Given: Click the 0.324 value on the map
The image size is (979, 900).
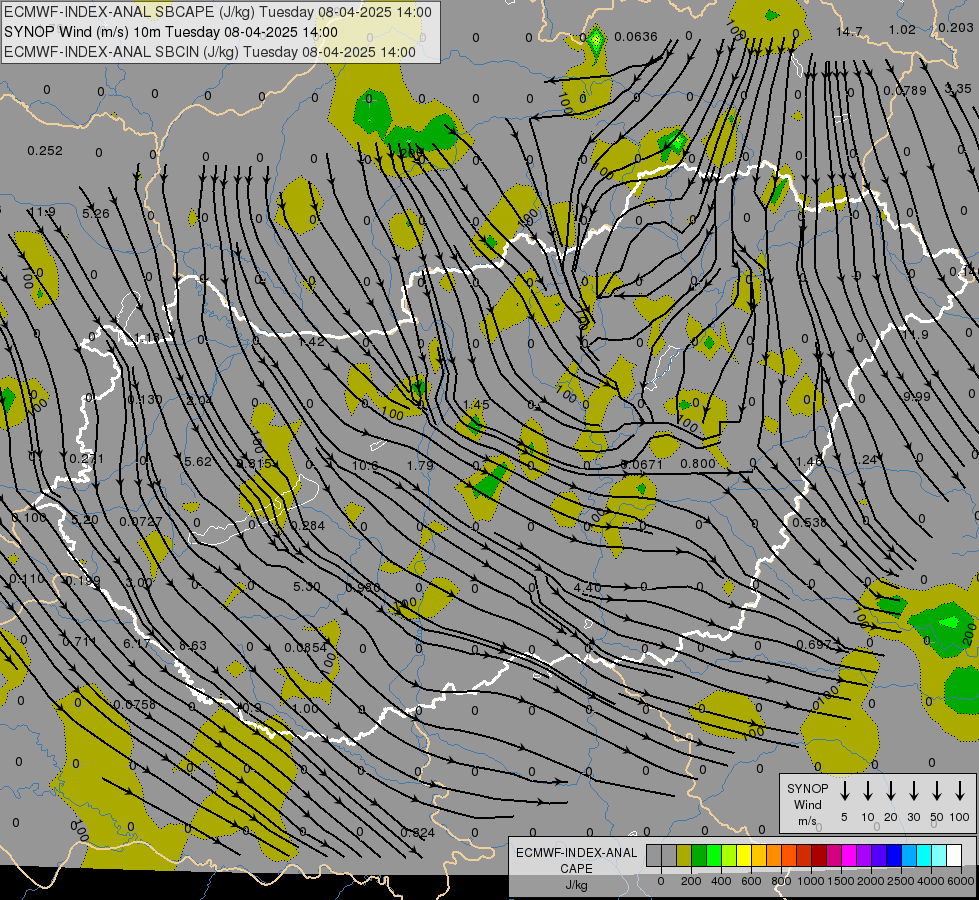Looking at the screenshot, I should (x=417, y=833).
